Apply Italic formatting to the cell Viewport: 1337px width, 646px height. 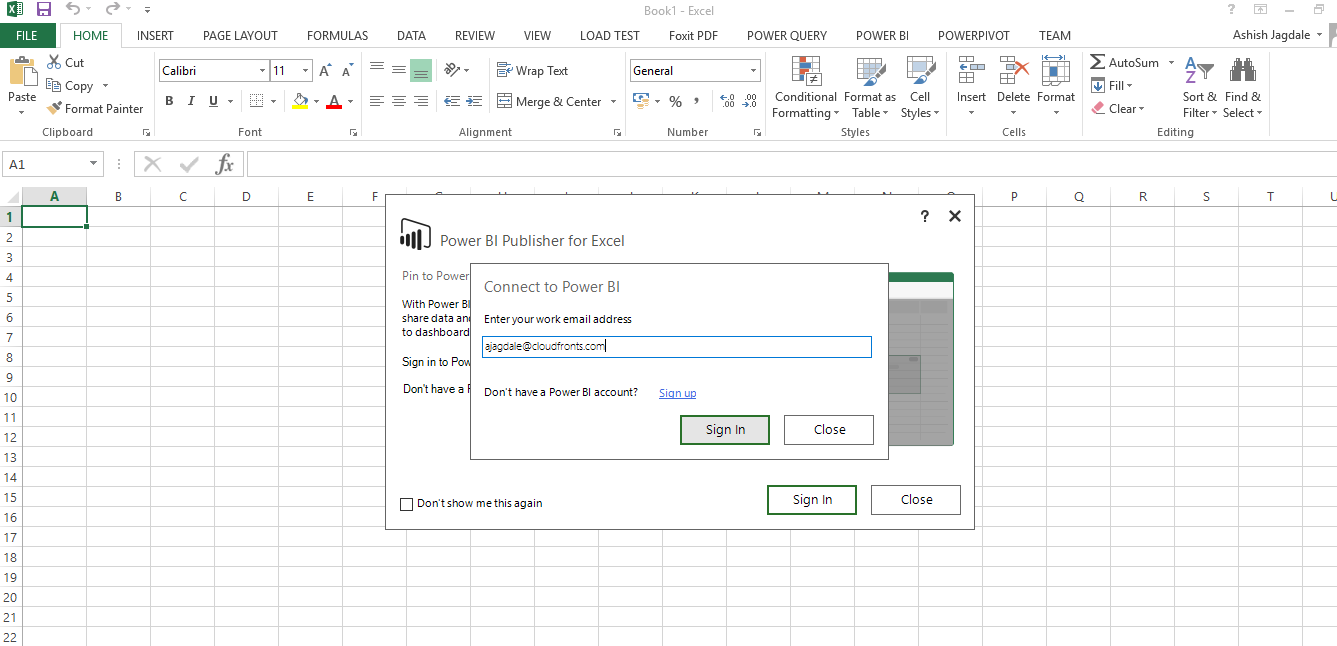click(191, 101)
